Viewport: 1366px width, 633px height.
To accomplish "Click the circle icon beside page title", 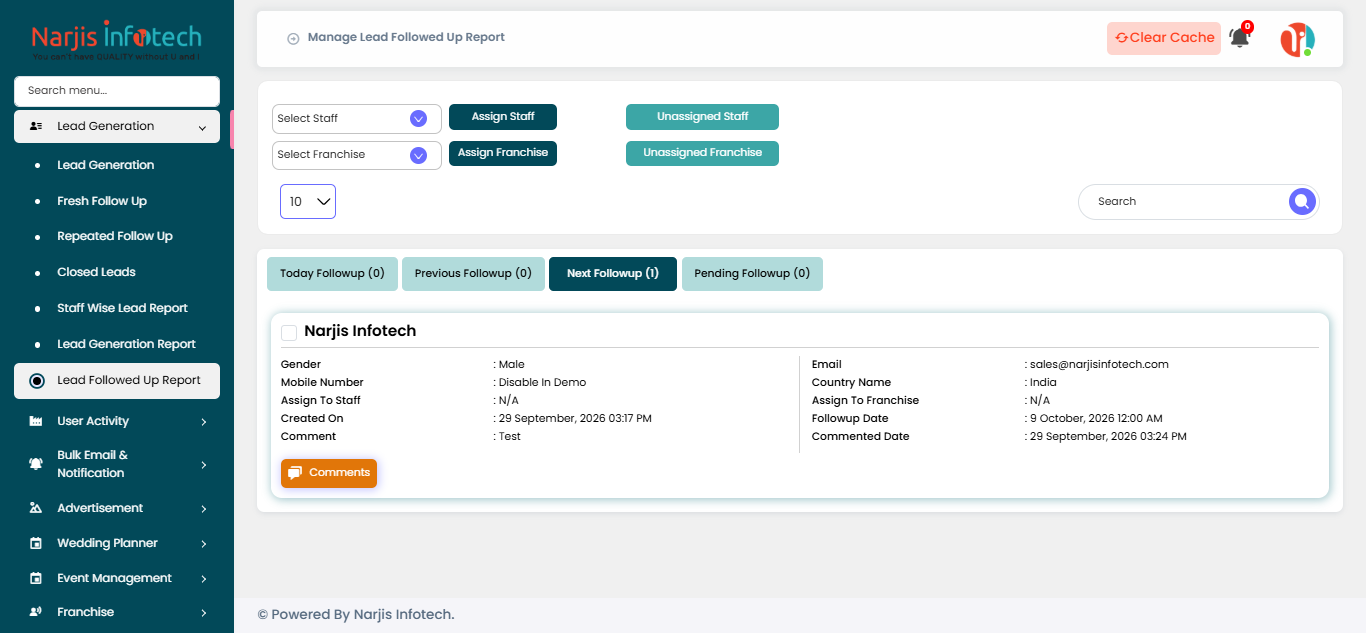I will pos(293,38).
